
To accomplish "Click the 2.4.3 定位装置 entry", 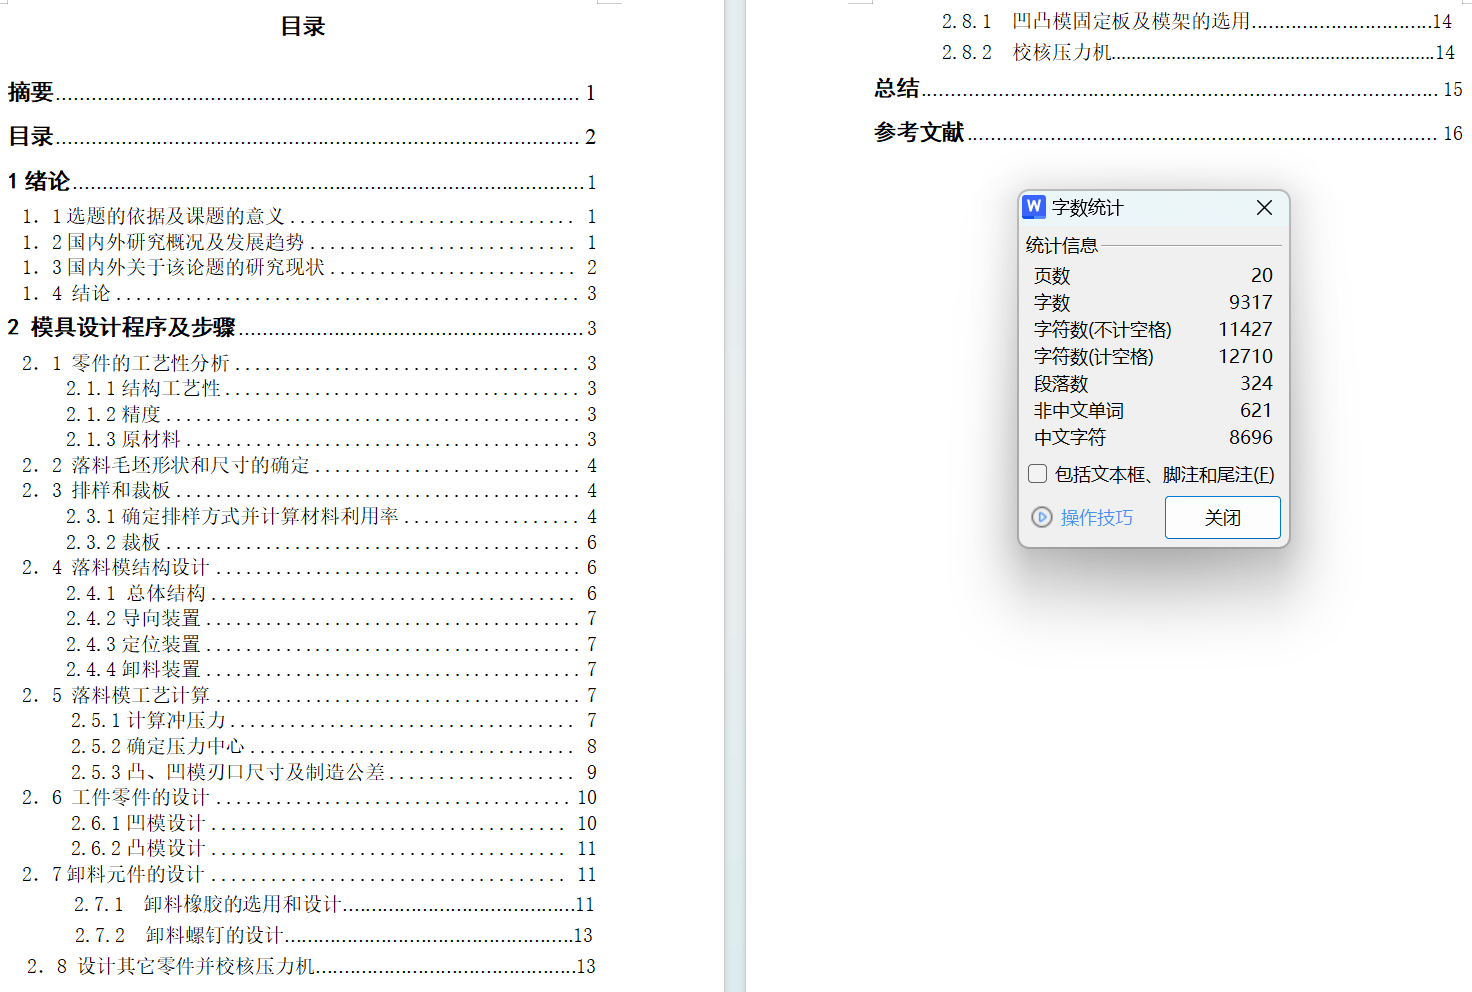I will [x=331, y=644].
